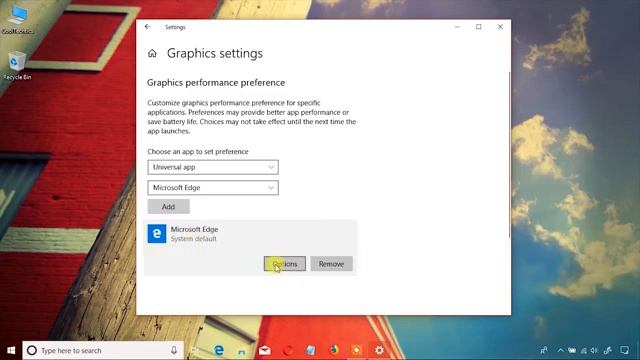Show hidden system tray icons
Image resolution: width=640 pixels, height=360 pixels.
pyautogui.click(x=560, y=350)
